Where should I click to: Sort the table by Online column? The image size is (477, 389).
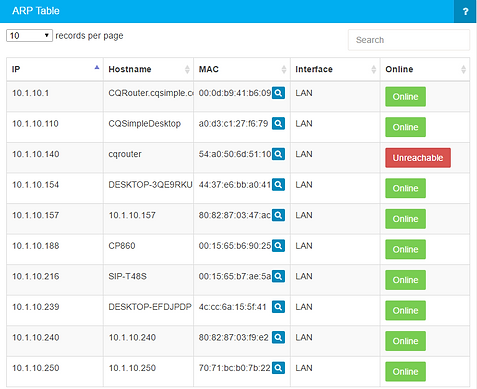[425, 69]
